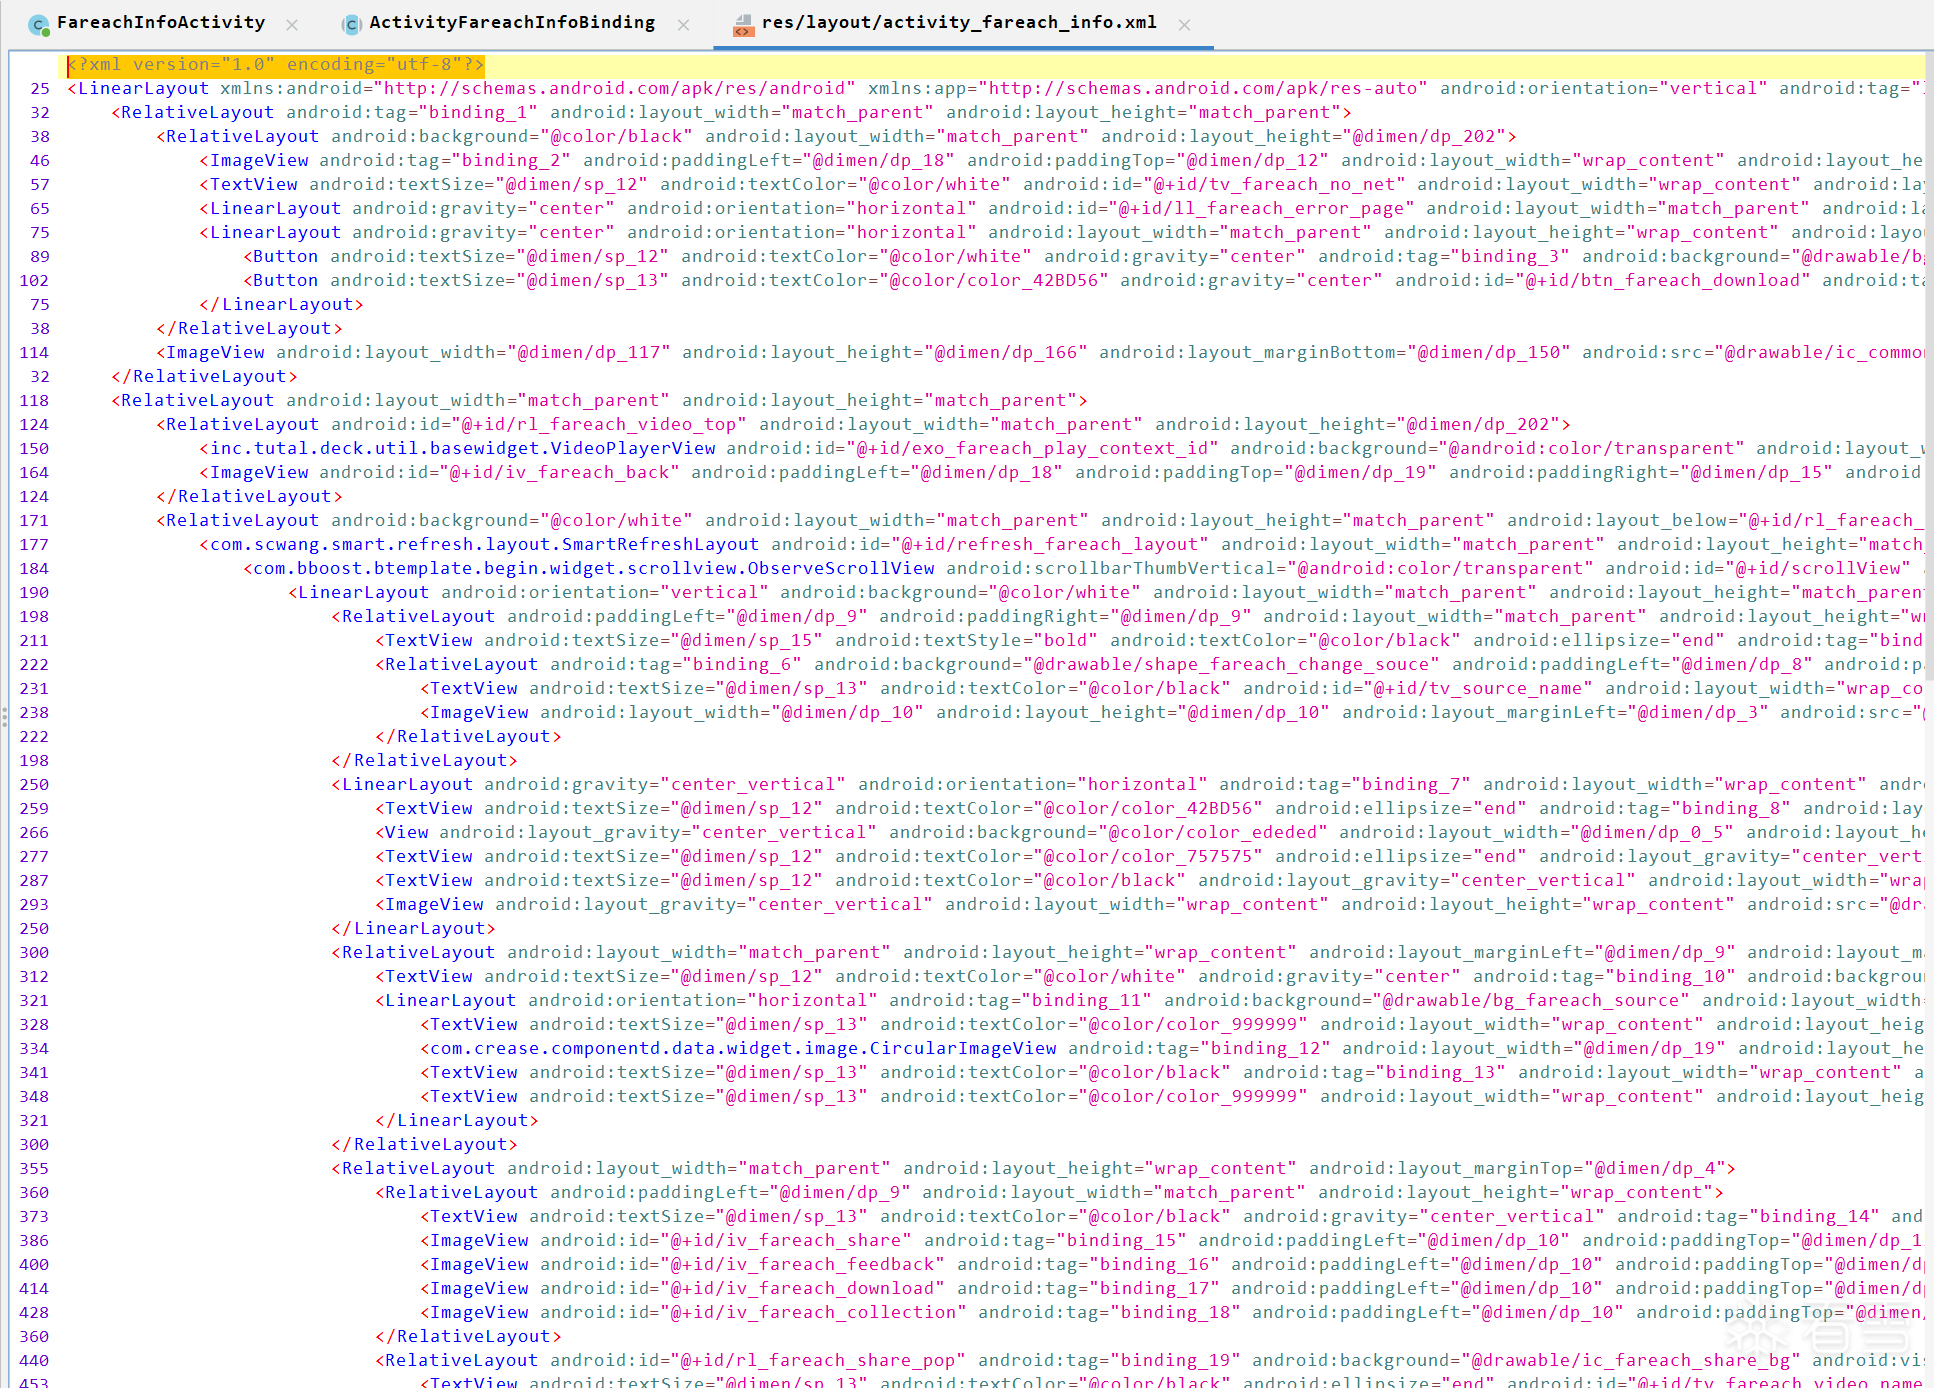Click the VideoPlayerView exo_fareach_play_context_id line

1062,449
